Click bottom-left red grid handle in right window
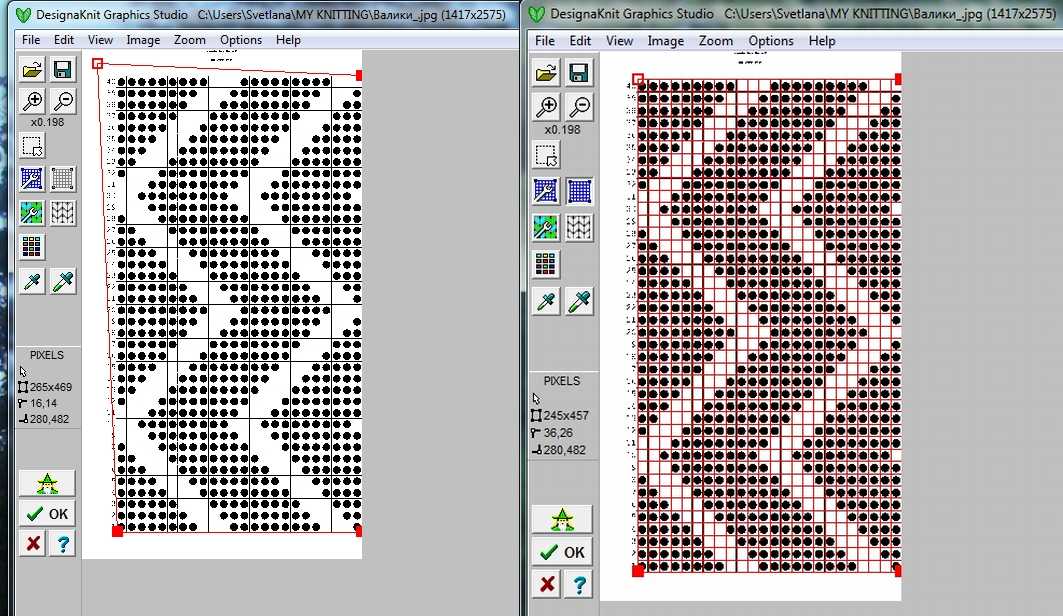This screenshot has width=1063, height=616. 638,571
